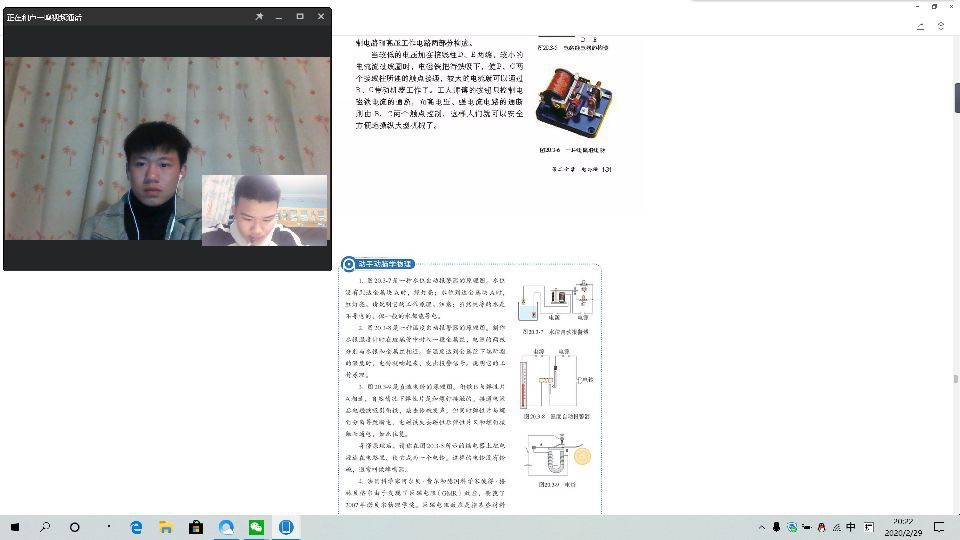Click the microphone tray icon

[x=776, y=527]
